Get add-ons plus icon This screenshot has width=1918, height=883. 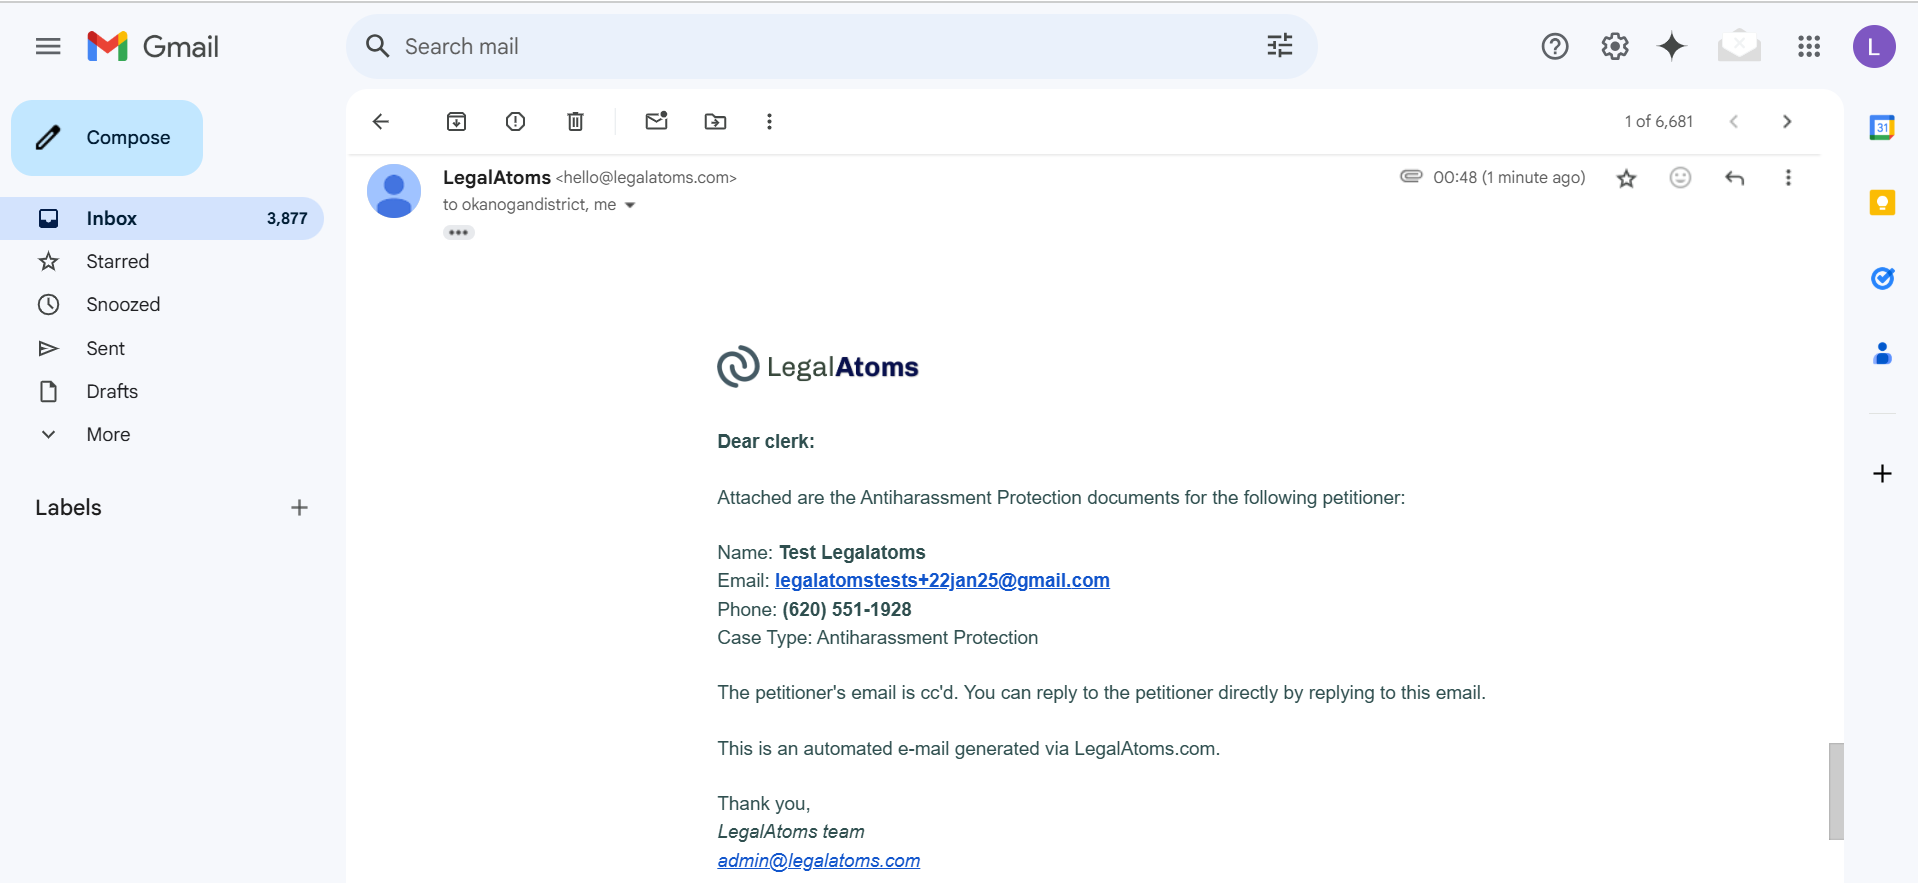click(1882, 473)
